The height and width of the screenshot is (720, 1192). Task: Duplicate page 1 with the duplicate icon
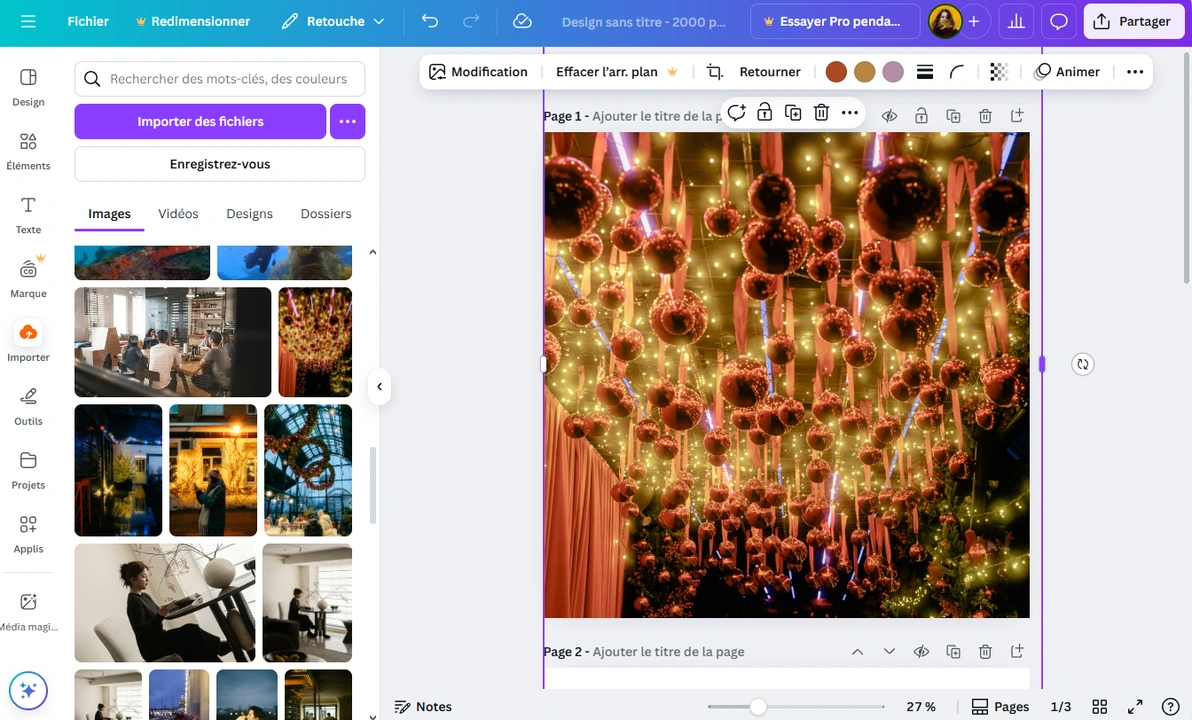[x=953, y=115]
